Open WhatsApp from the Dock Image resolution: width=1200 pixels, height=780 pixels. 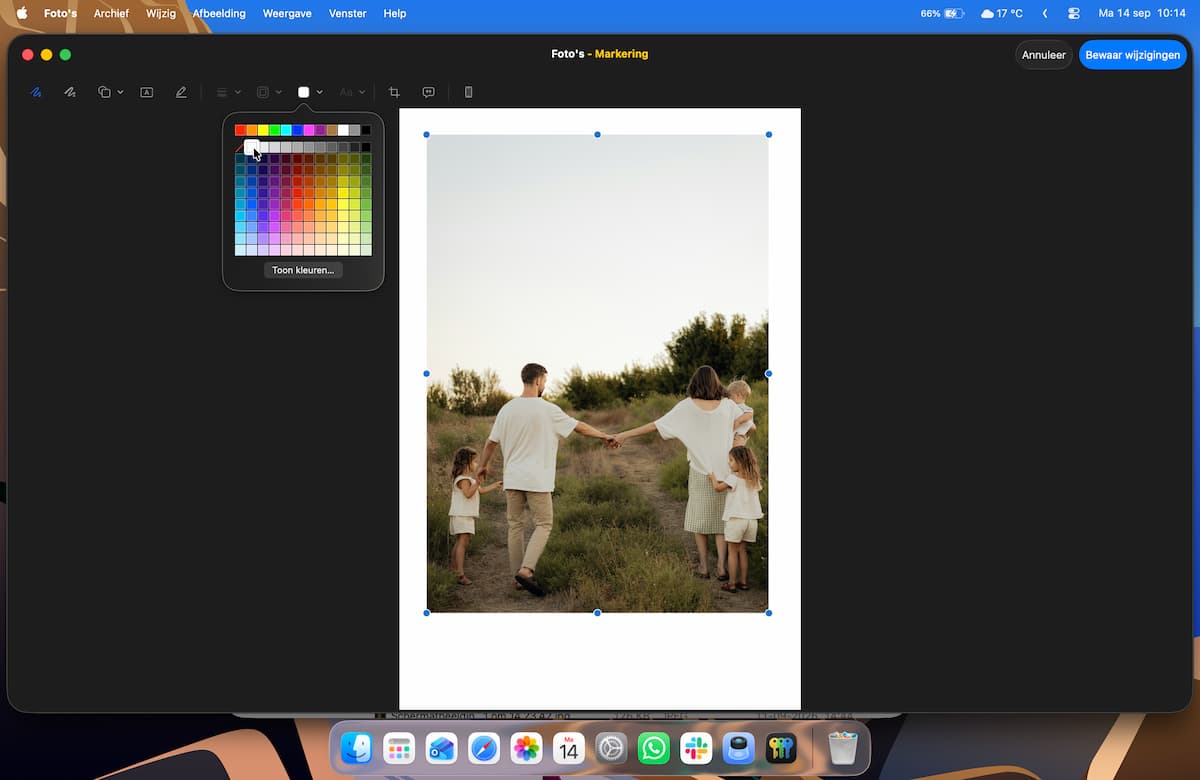pyautogui.click(x=654, y=748)
